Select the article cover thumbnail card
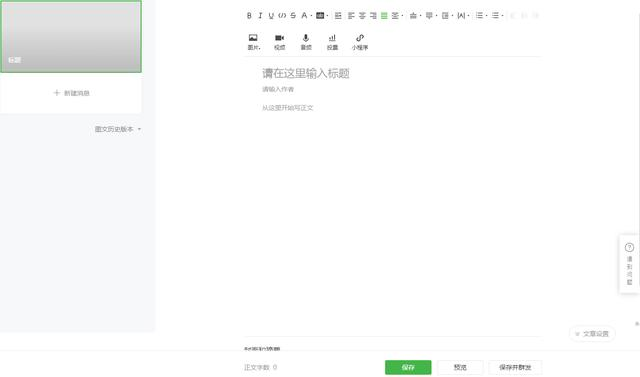This screenshot has height=377, width=640. [x=71, y=37]
